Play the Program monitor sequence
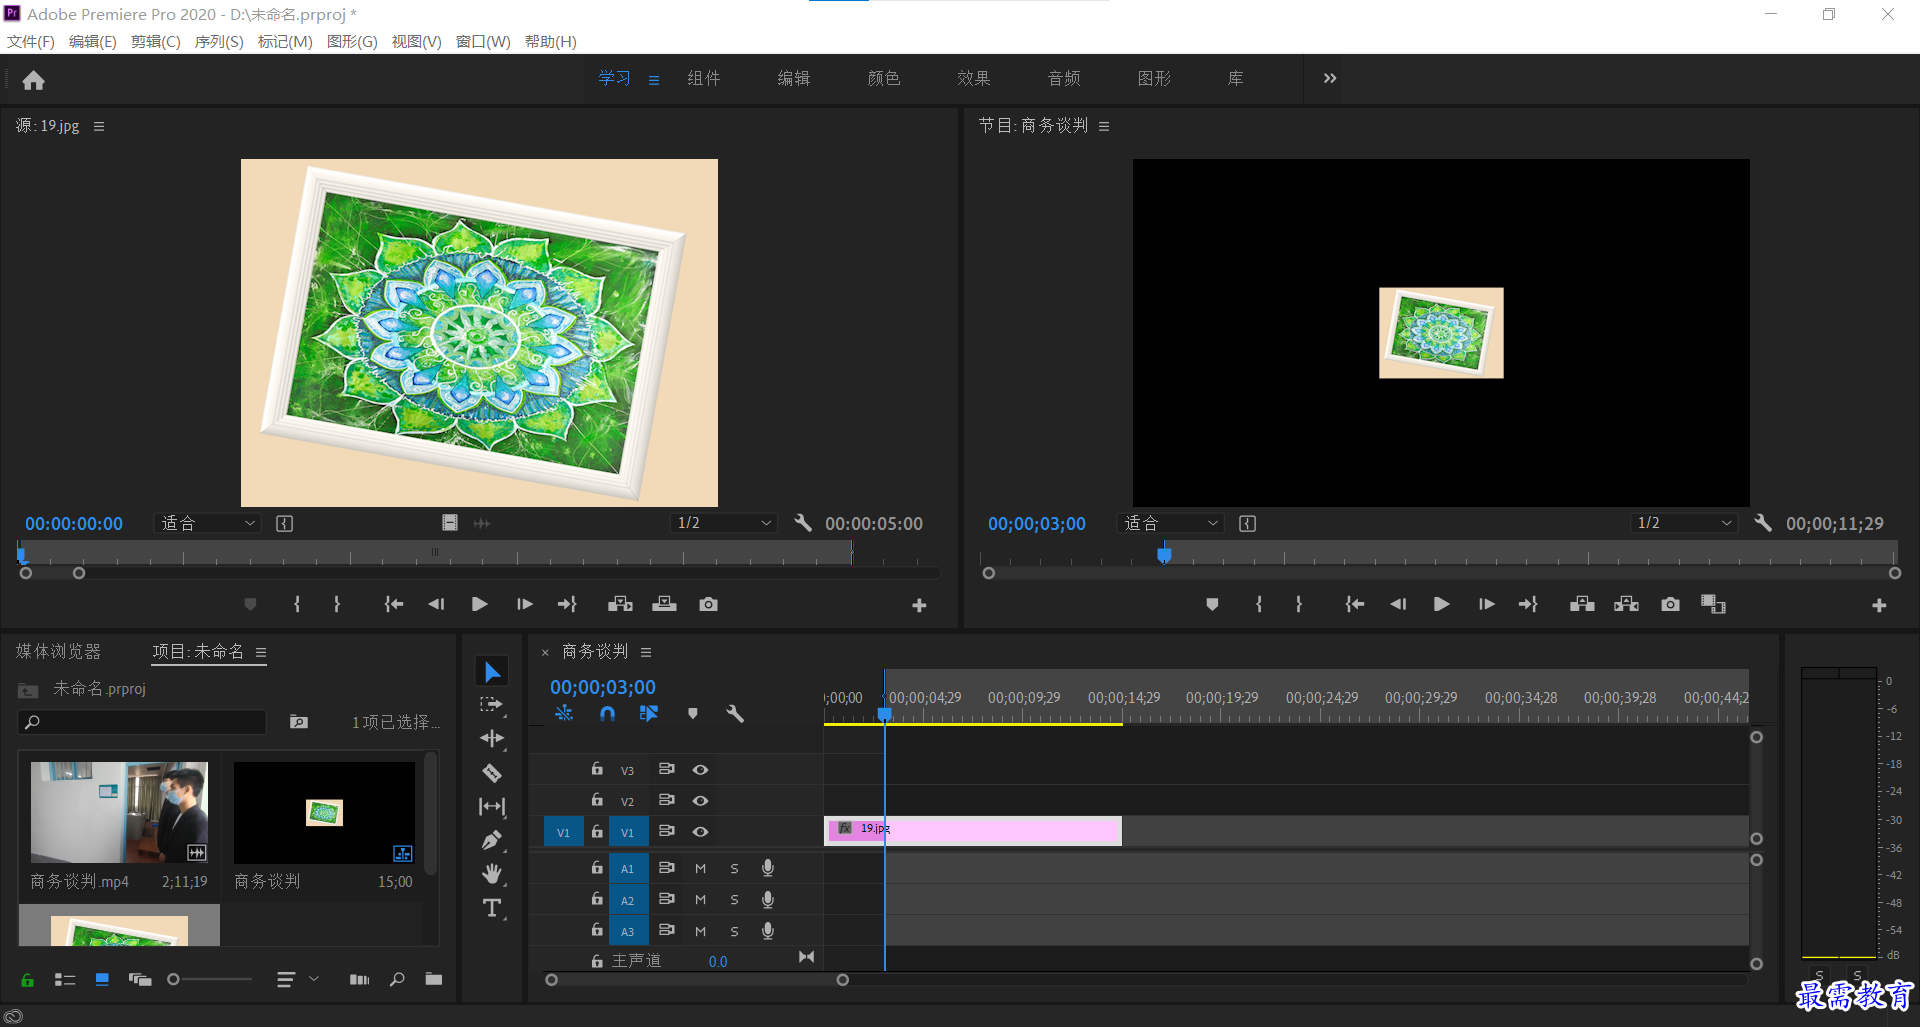1920x1027 pixels. [x=1441, y=604]
